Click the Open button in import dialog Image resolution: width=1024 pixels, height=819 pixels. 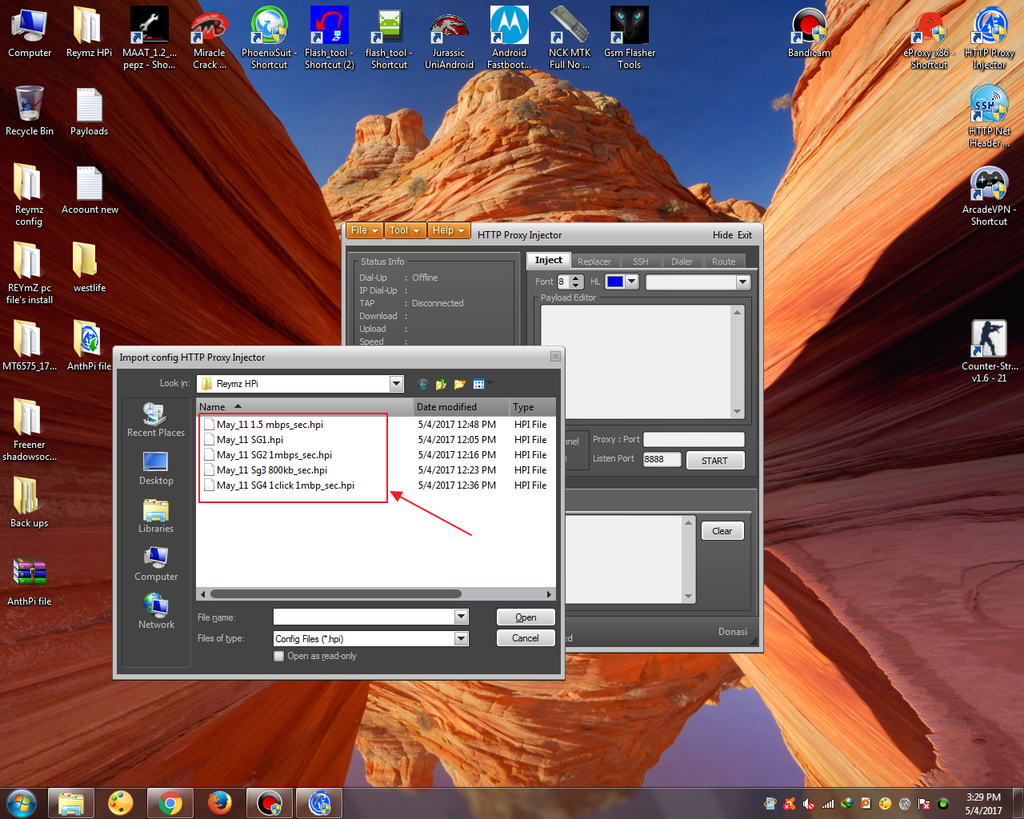526,617
